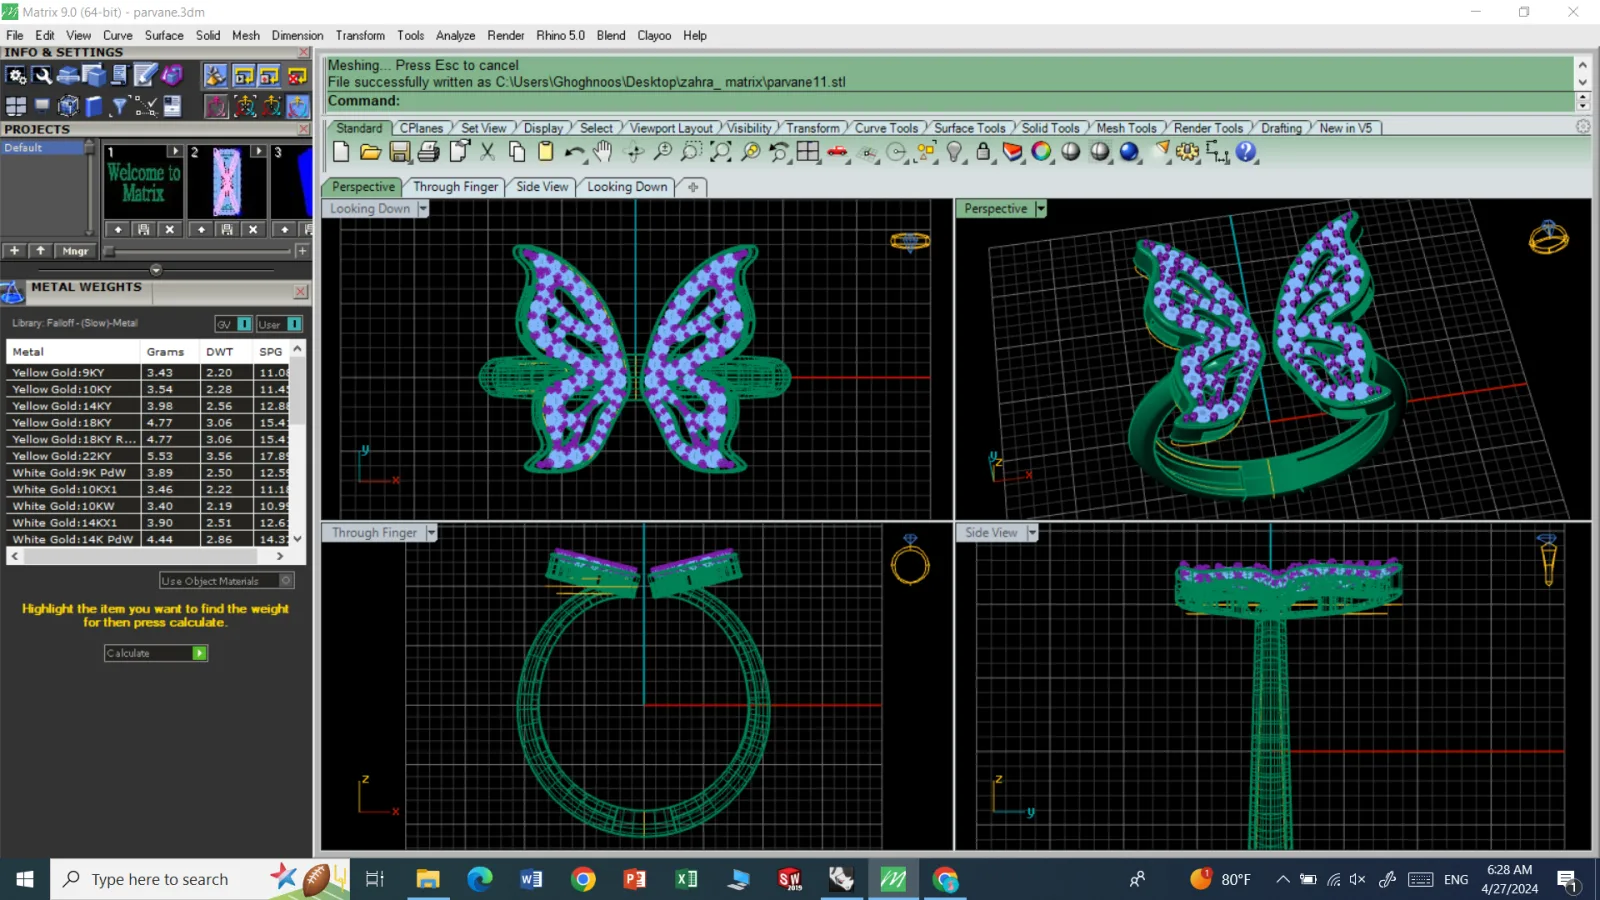Screen dimensions: 1600x900
Task: Click the Print icon
Action: tap(429, 152)
